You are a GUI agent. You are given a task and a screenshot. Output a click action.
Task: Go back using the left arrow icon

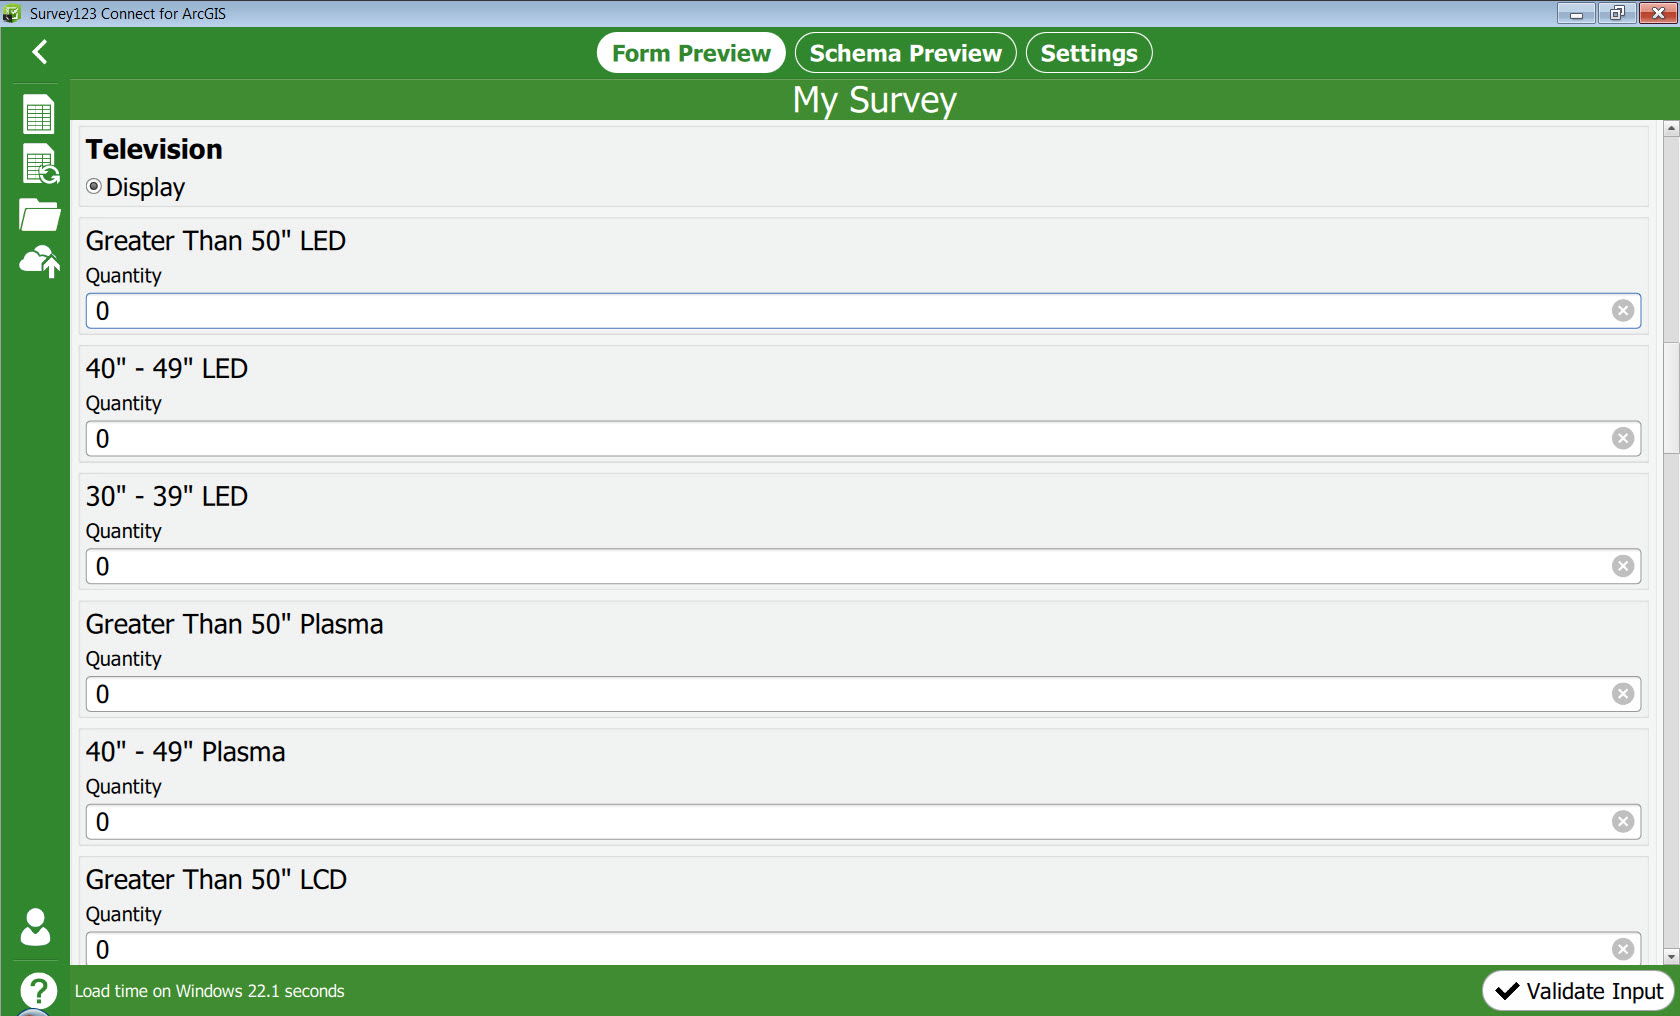pos(40,52)
